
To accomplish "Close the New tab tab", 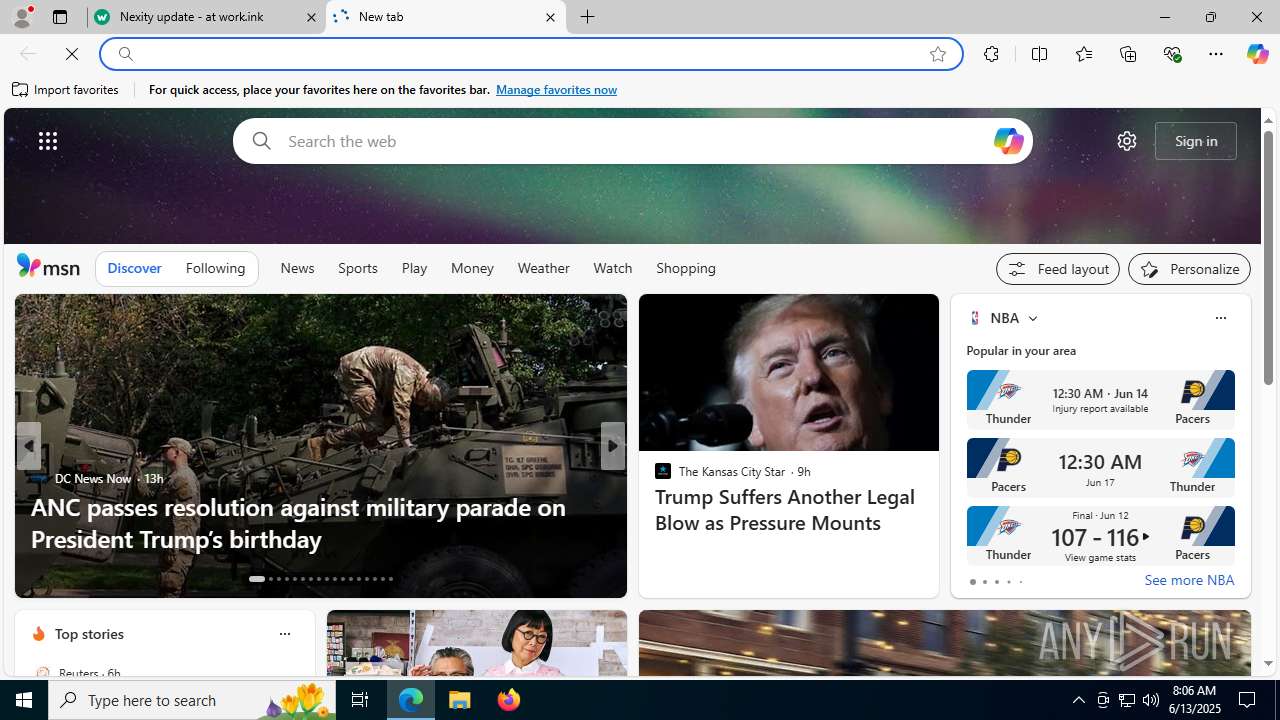I will 550,17.
